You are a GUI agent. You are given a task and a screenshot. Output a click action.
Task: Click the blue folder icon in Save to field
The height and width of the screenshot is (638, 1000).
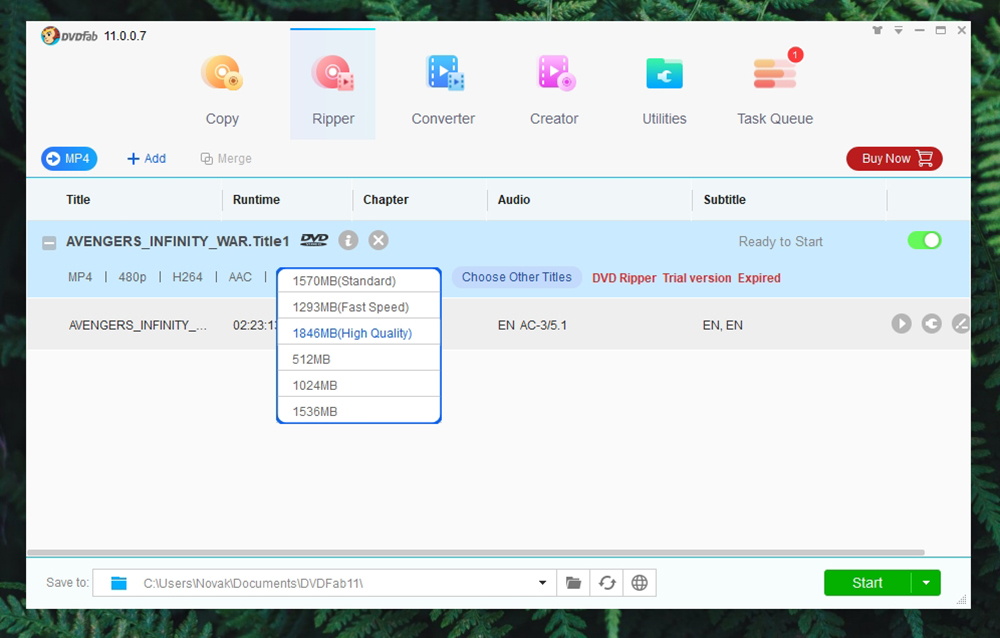tap(119, 583)
